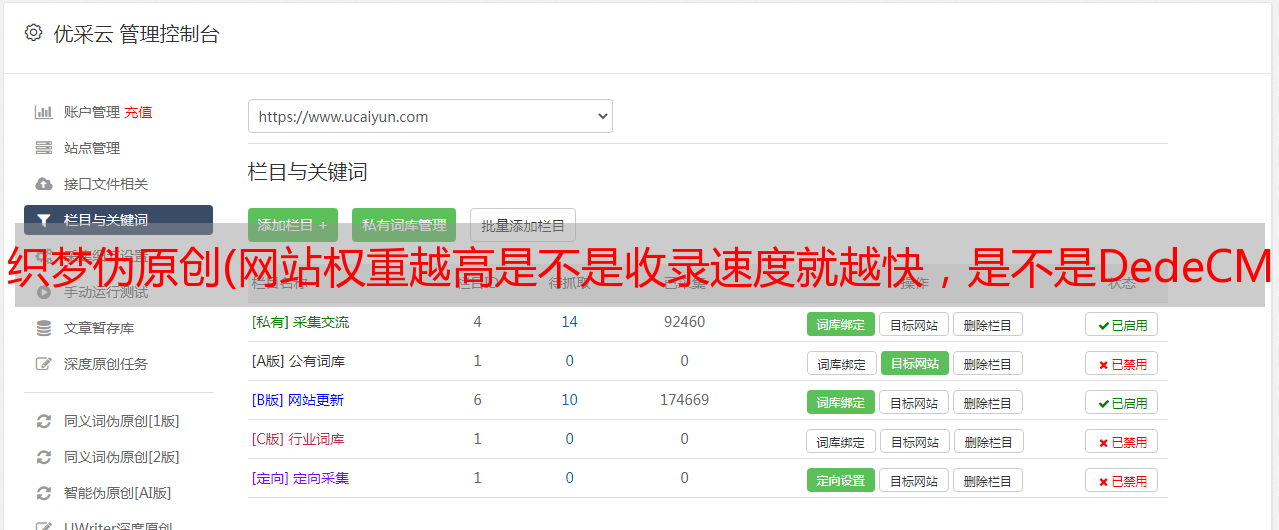Click the [定向] 定向采集 column name
The image size is (1279, 530).
coord(300,478)
